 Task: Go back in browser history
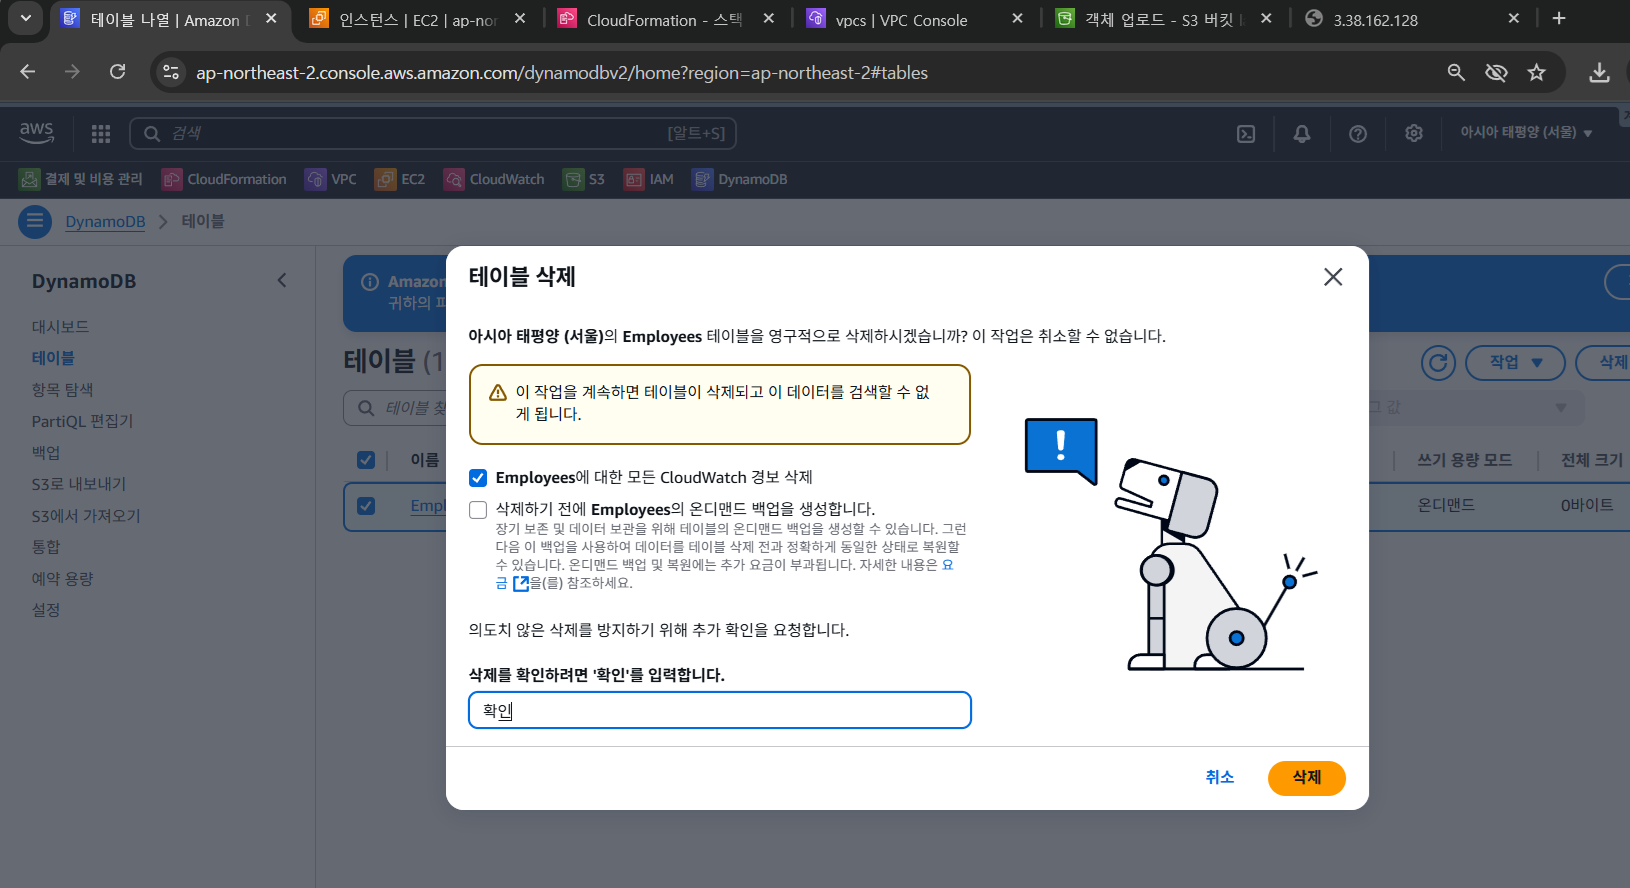pos(28,72)
